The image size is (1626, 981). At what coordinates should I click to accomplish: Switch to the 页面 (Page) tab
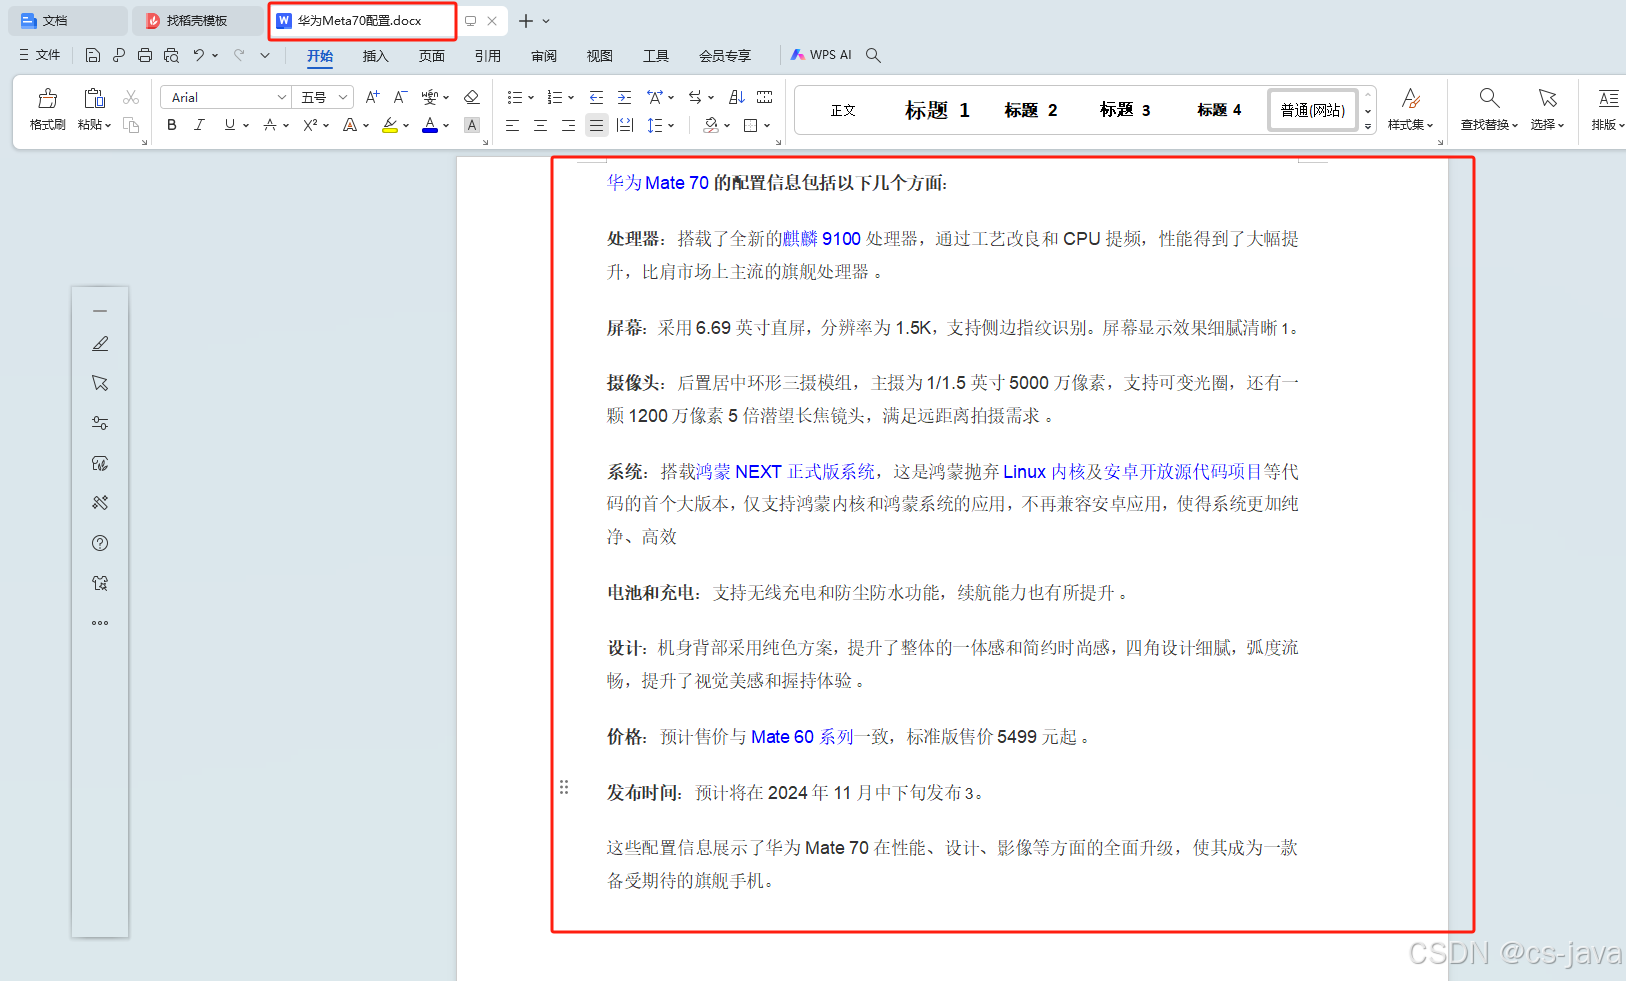432,56
